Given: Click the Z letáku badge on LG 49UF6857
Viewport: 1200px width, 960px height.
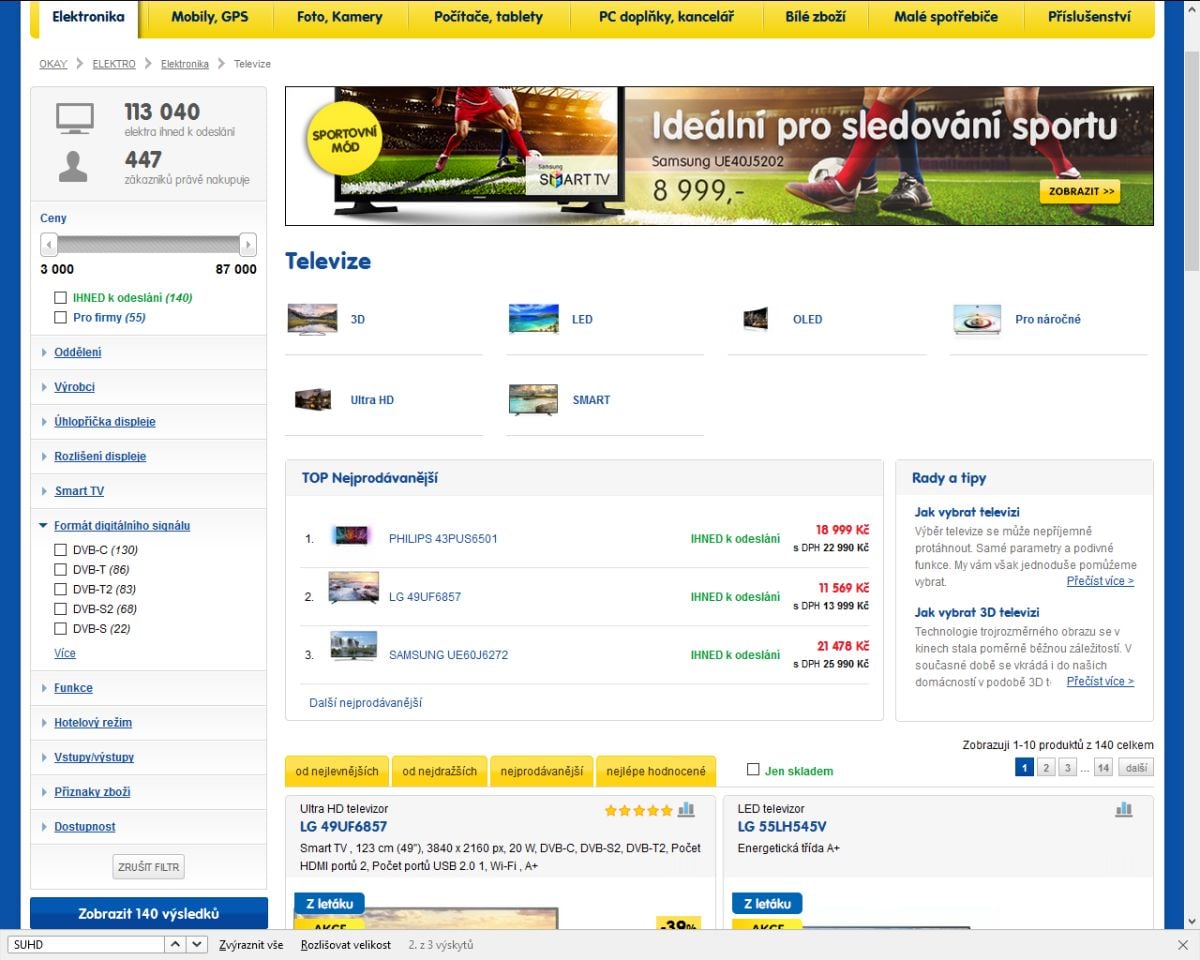Looking at the screenshot, I should coord(329,904).
